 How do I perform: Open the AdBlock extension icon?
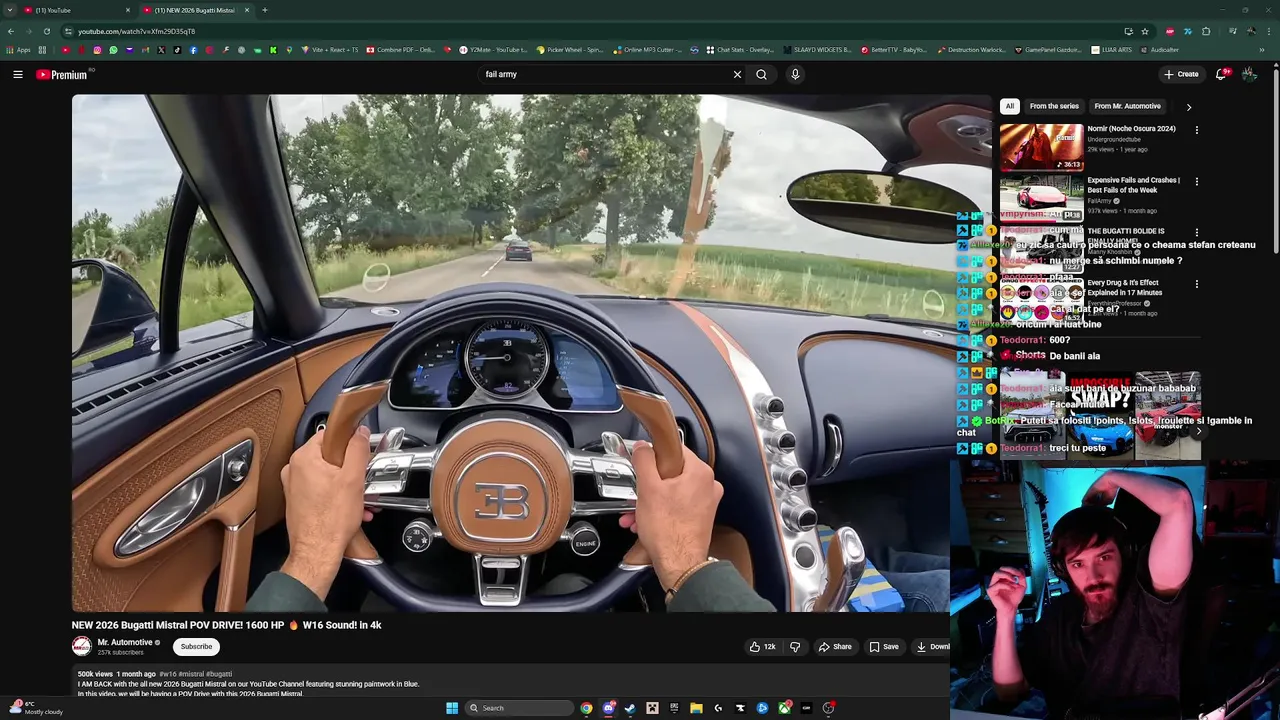(1170, 31)
